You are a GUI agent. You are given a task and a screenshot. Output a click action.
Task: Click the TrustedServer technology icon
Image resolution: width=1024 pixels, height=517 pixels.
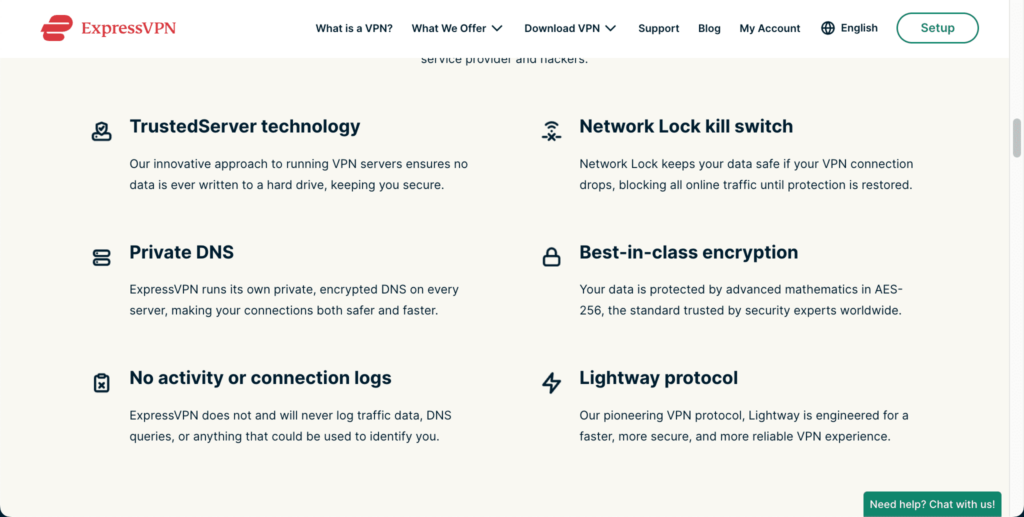101,131
